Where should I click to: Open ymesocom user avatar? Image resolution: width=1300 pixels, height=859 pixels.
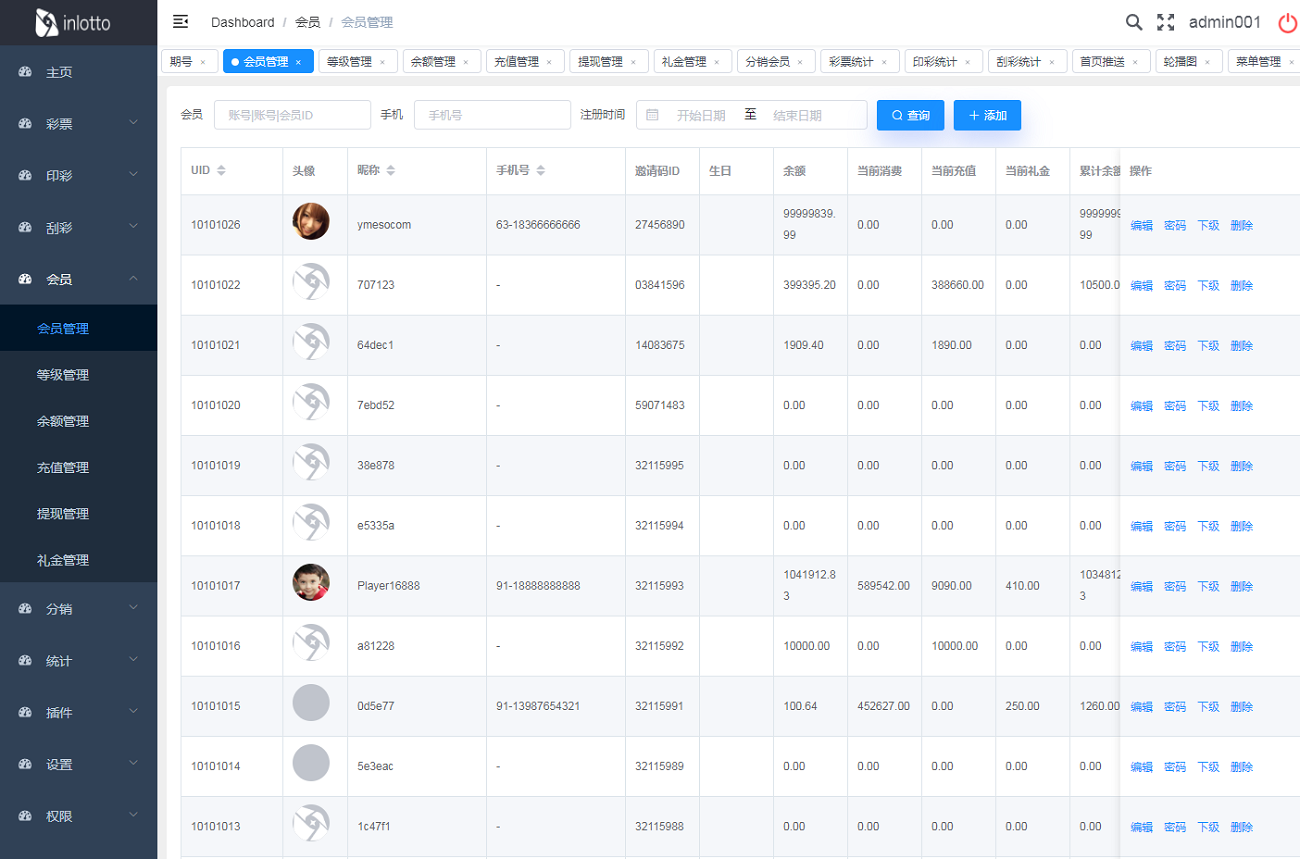click(x=311, y=221)
